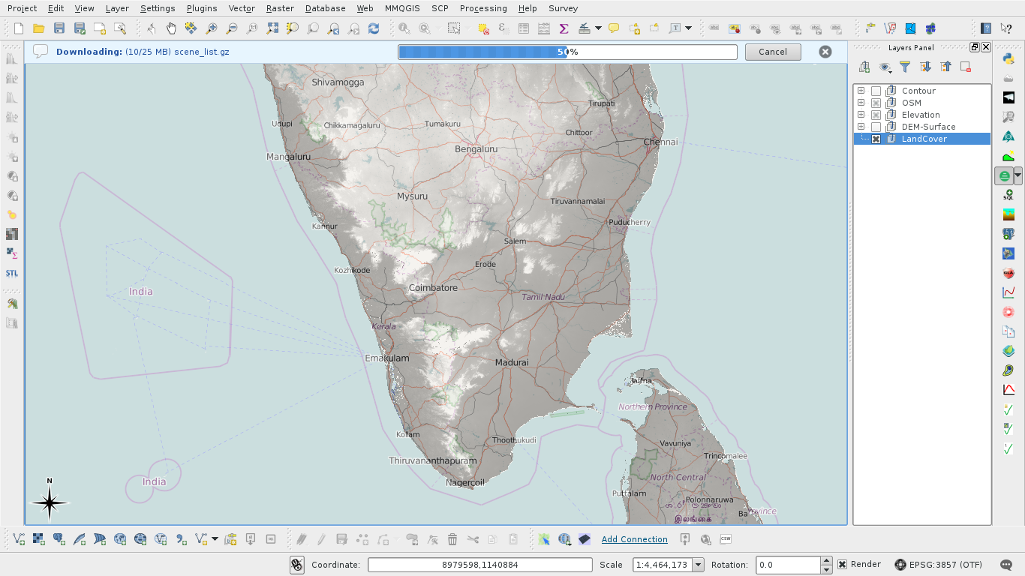This screenshot has width=1025, height=576.
Task: Expand the OSM layer group
Action: coord(860,103)
